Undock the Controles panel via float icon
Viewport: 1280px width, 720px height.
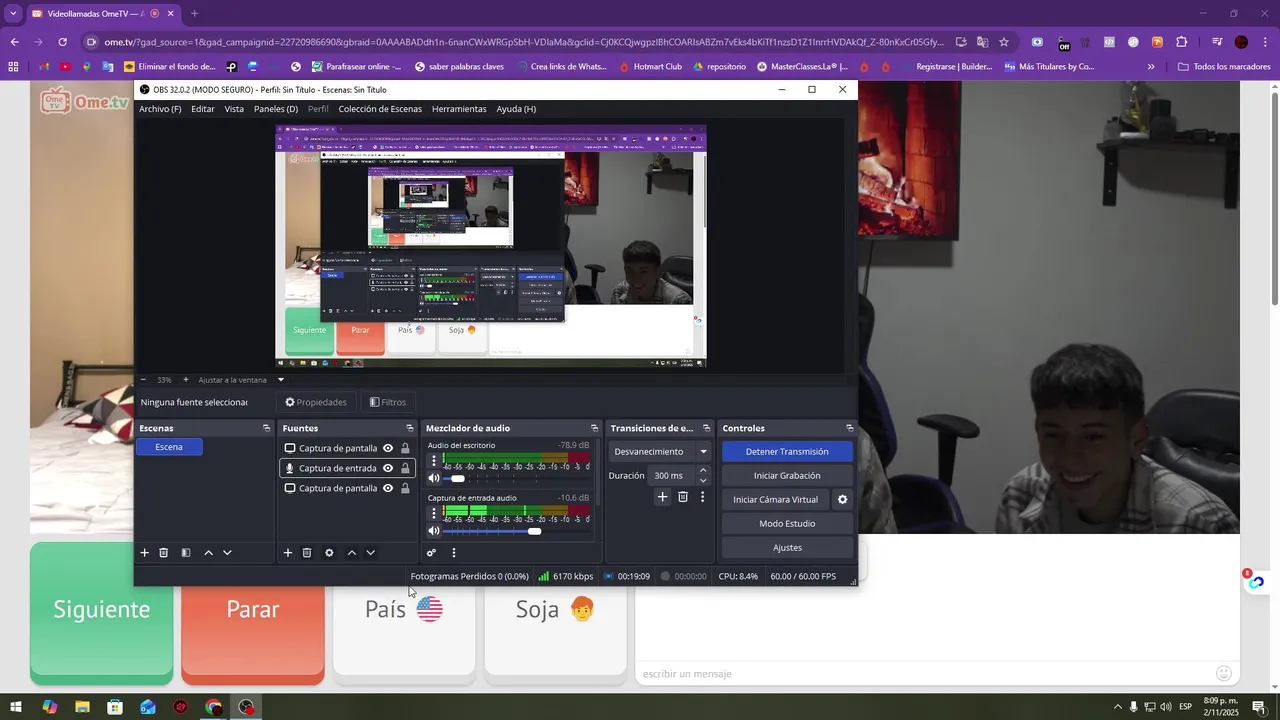tap(850, 428)
